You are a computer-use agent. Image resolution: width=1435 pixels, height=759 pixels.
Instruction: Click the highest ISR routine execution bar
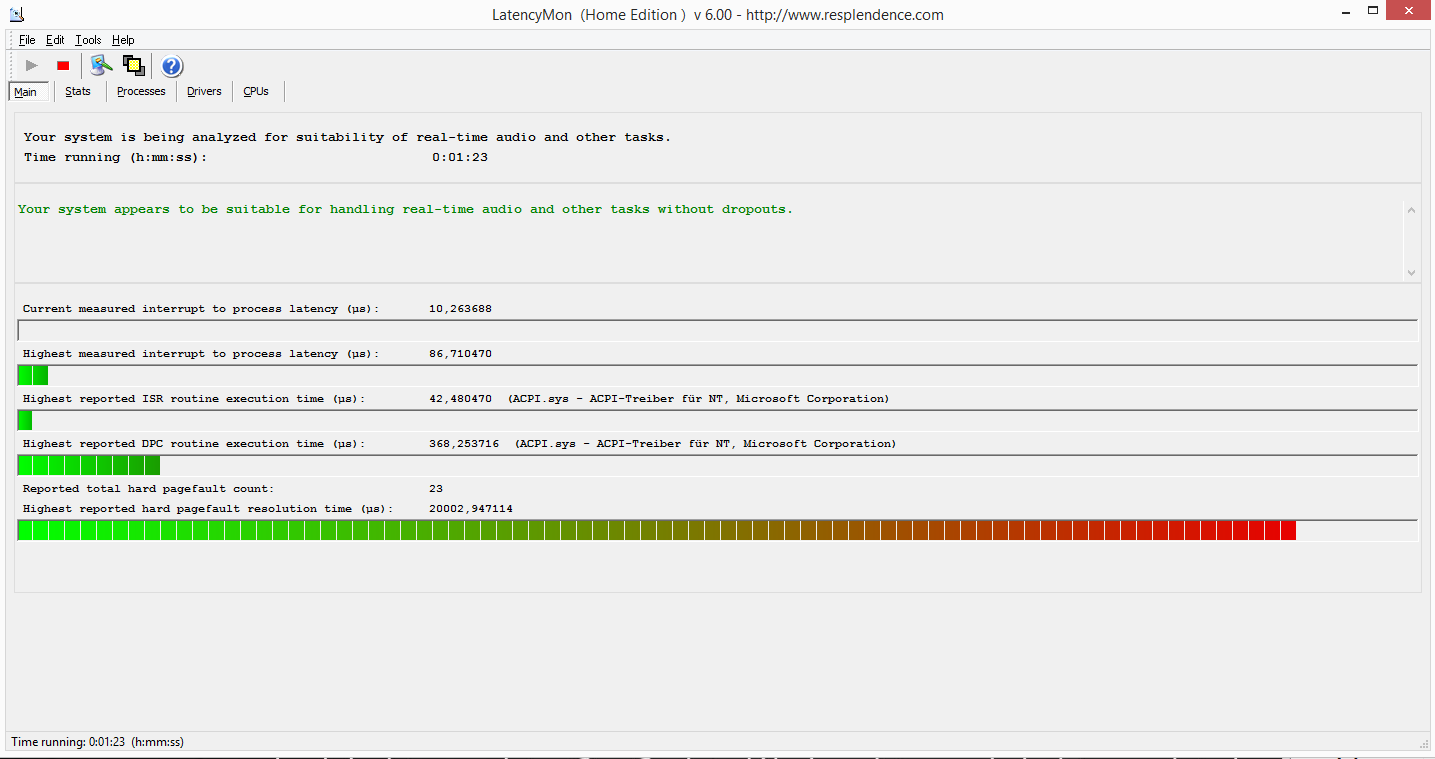pyautogui.click(x=717, y=421)
